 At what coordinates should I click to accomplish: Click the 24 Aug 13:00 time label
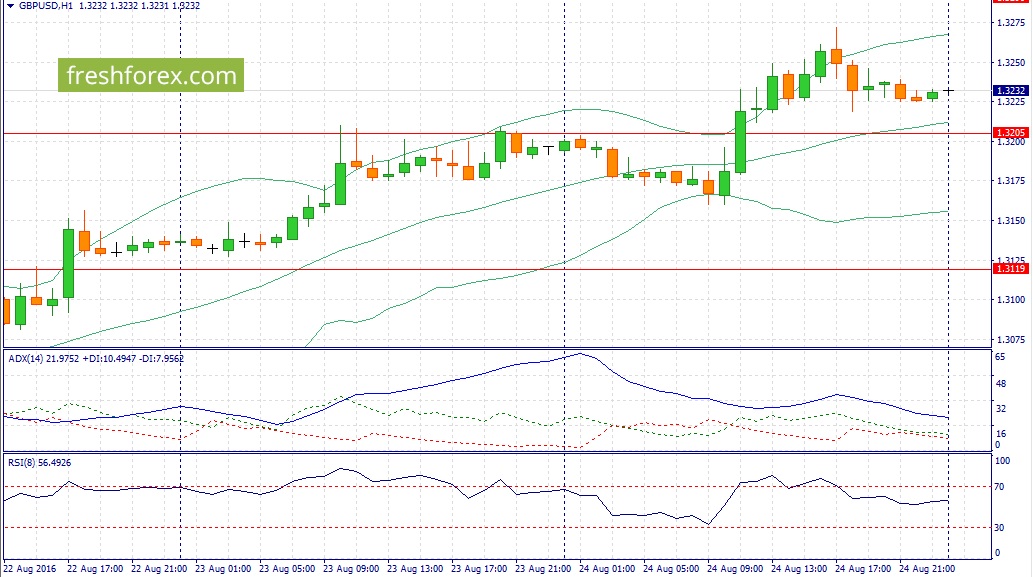coord(798,568)
